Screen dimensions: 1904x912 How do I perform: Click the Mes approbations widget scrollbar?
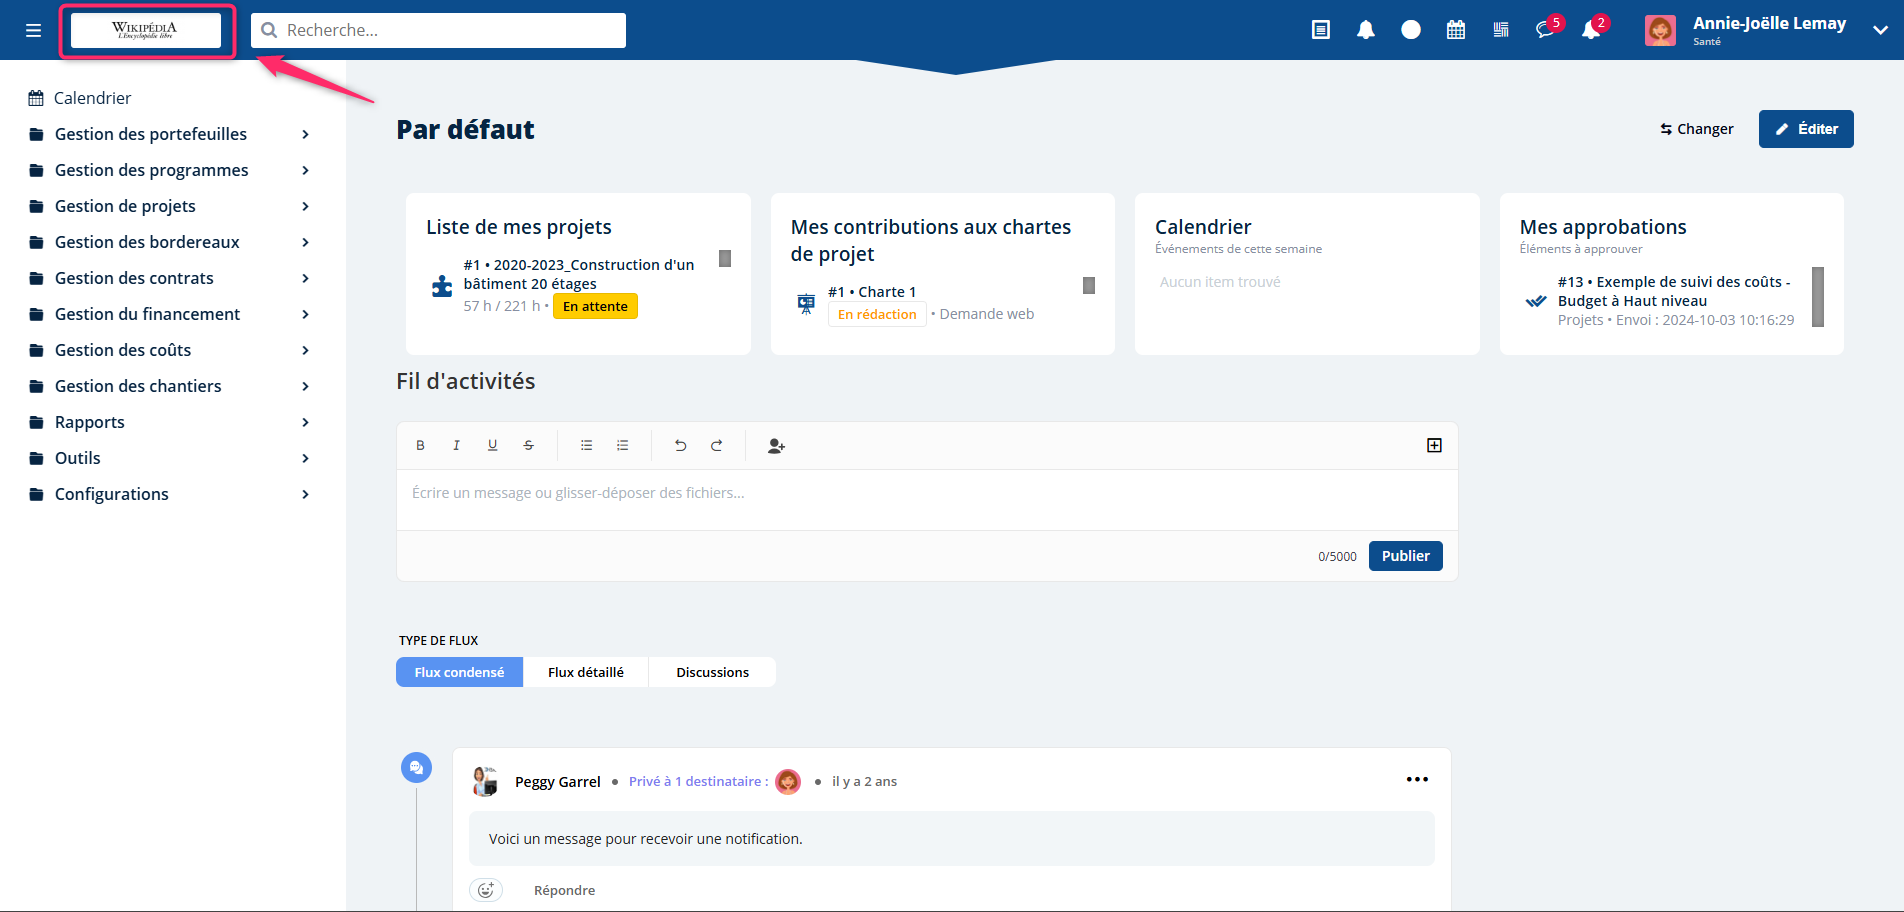point(1818,297)
